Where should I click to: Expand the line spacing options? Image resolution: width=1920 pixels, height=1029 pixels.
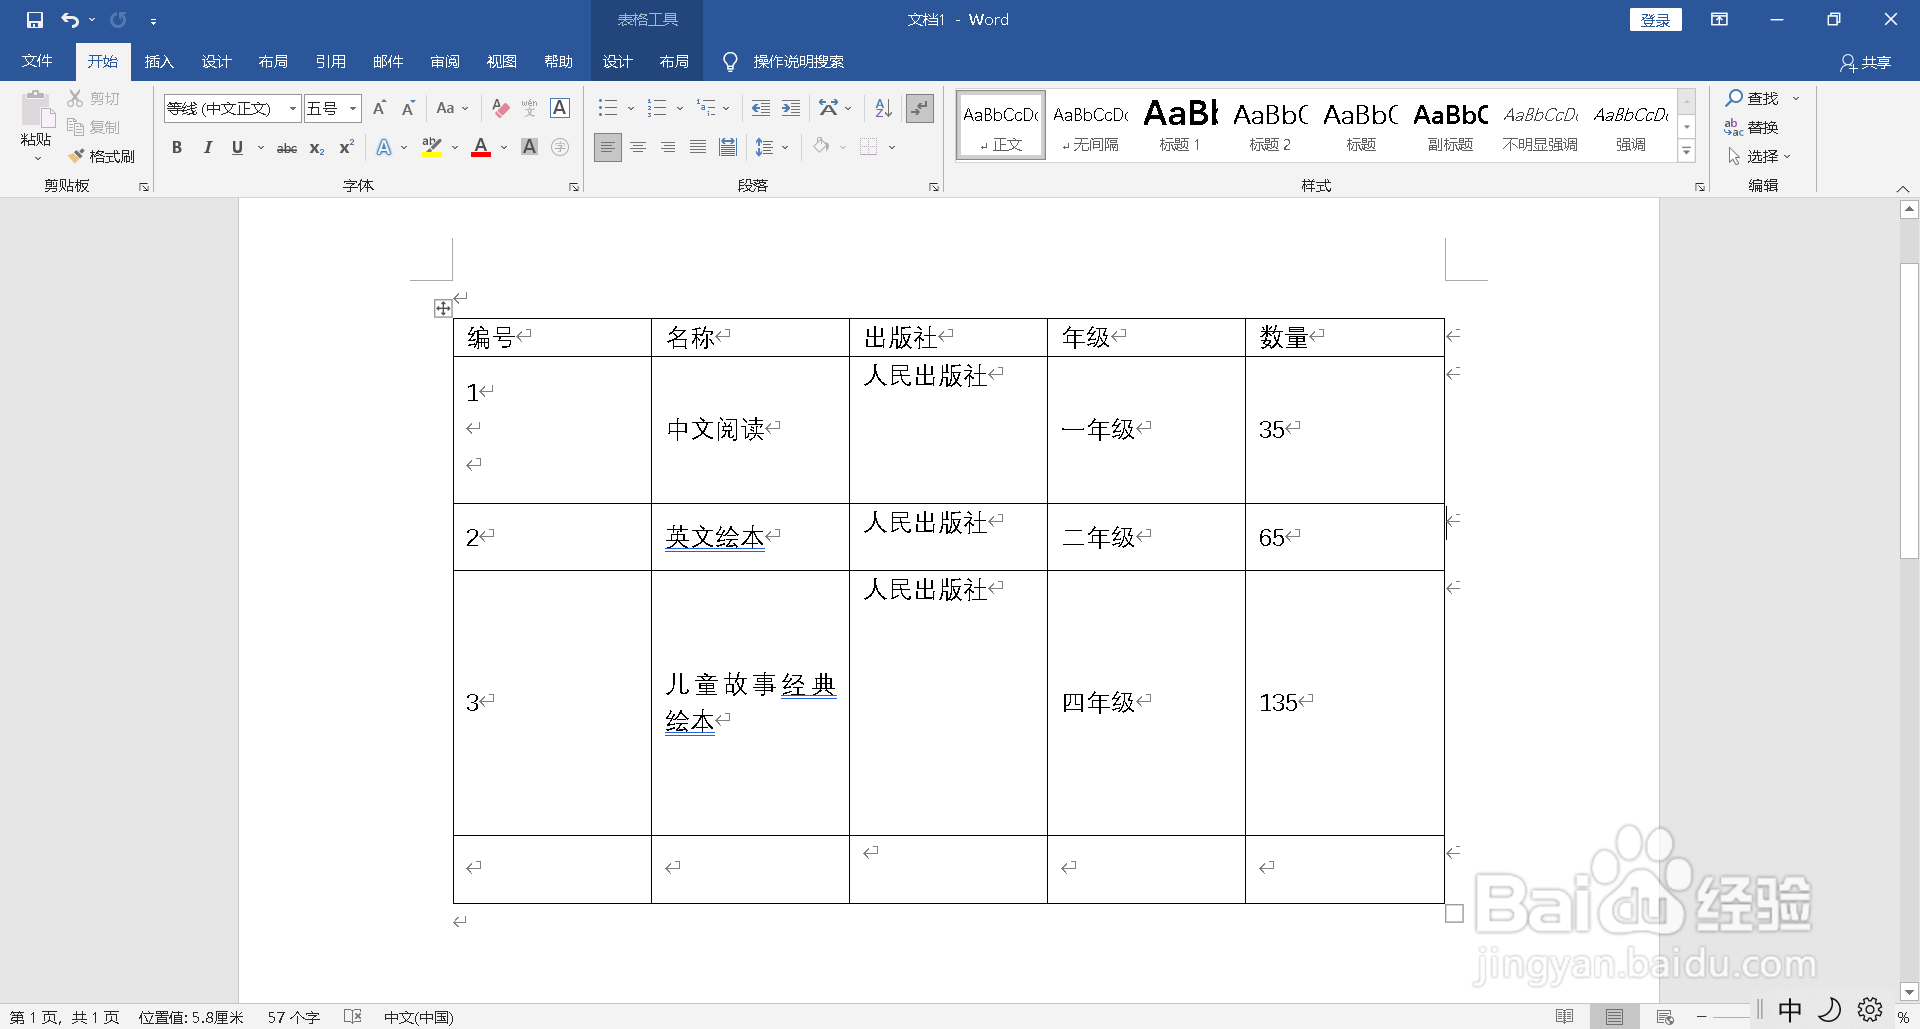(783, 147)
